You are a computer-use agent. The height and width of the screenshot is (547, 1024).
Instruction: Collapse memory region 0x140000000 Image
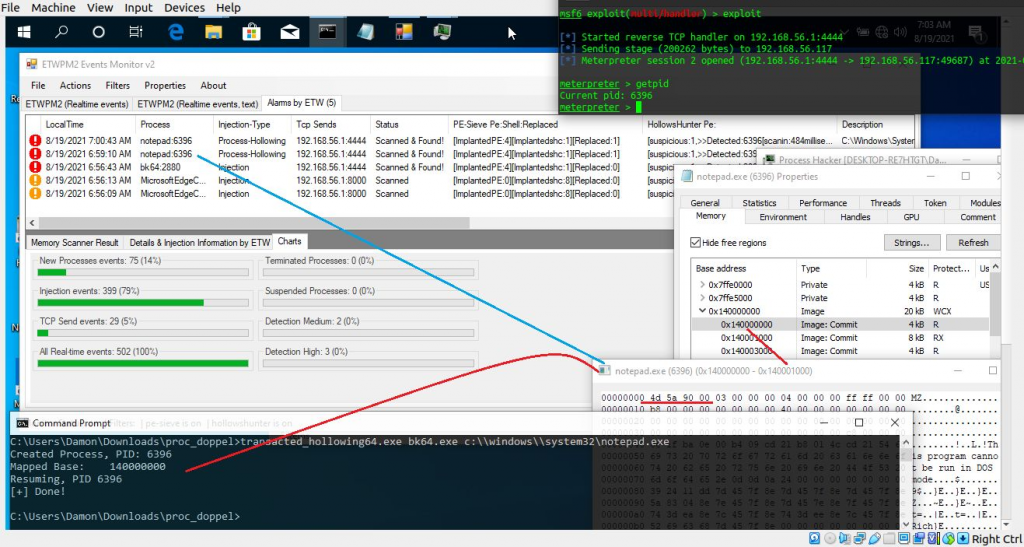pos(702,311)
